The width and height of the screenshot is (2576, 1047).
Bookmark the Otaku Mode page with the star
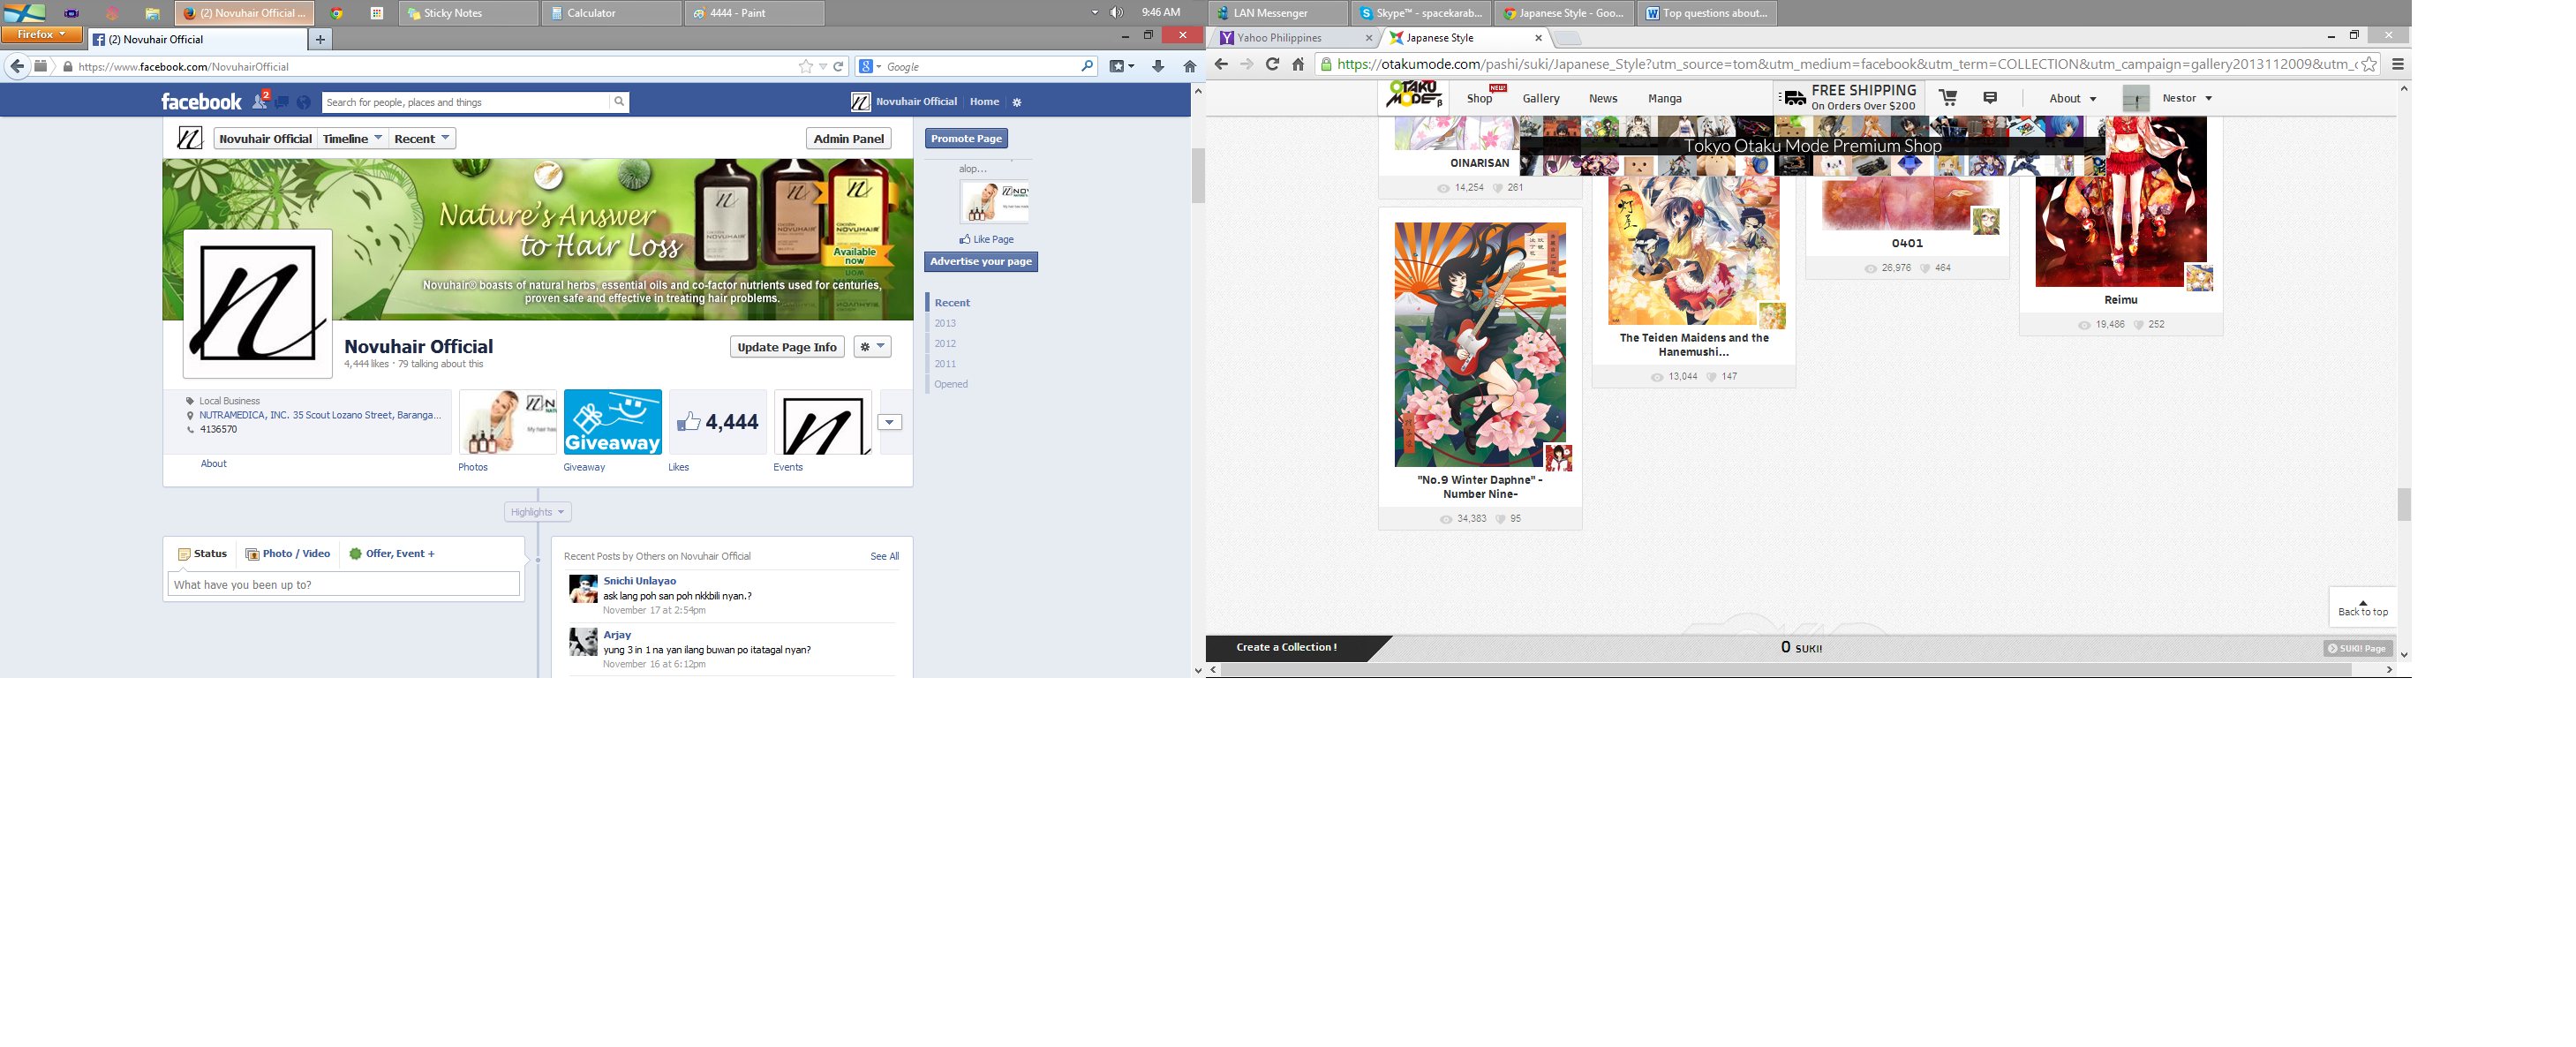coord(2369,64)
